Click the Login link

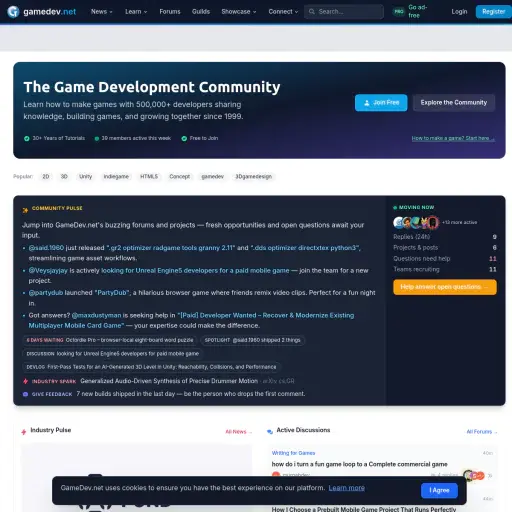click(x=459, y=12)
